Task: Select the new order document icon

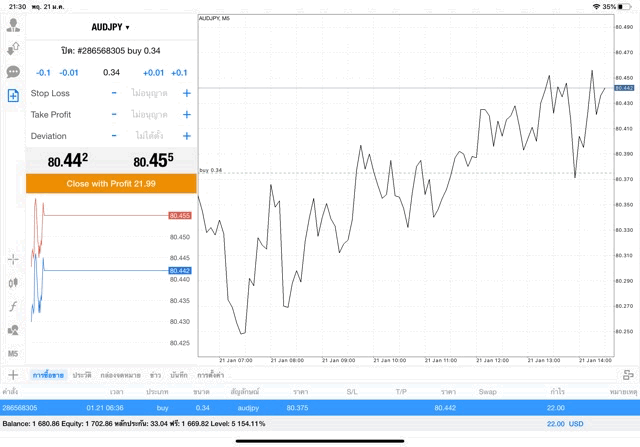Action: pyautogui.click(x=13, y=96)
